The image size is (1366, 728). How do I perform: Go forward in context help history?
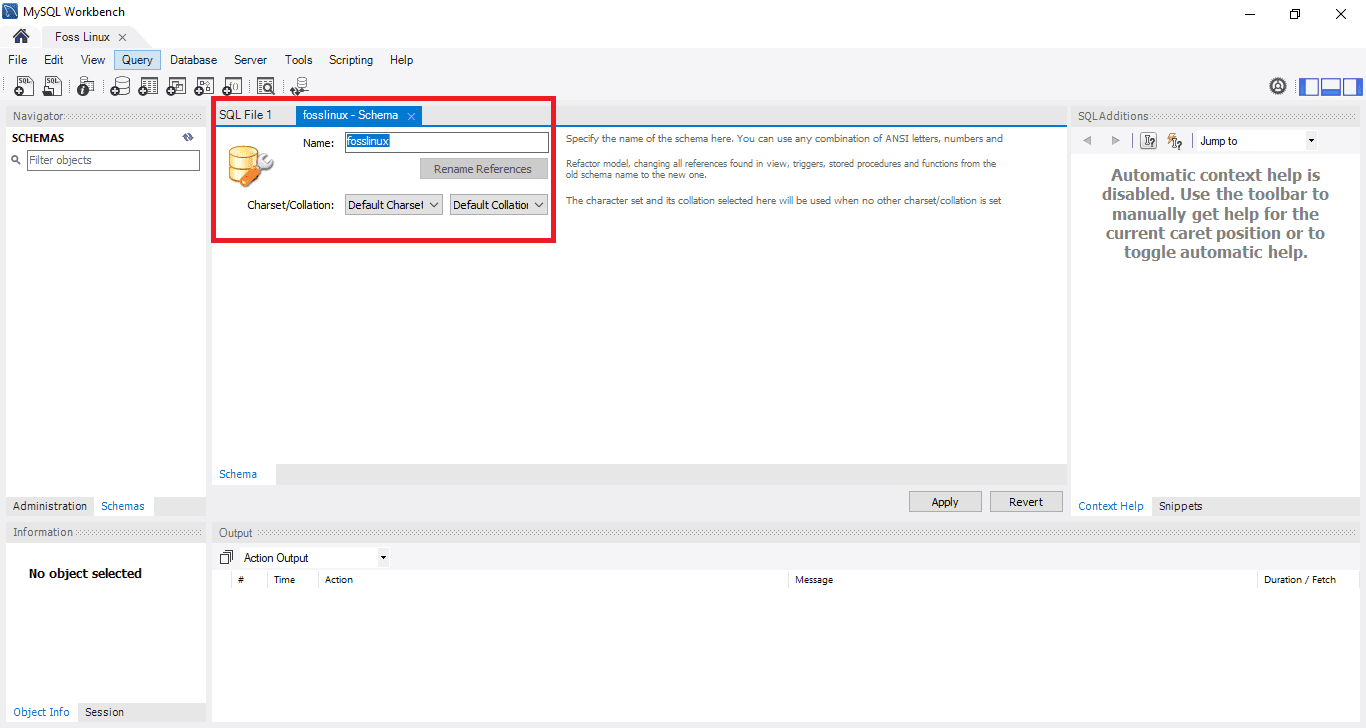point(1116,141)
